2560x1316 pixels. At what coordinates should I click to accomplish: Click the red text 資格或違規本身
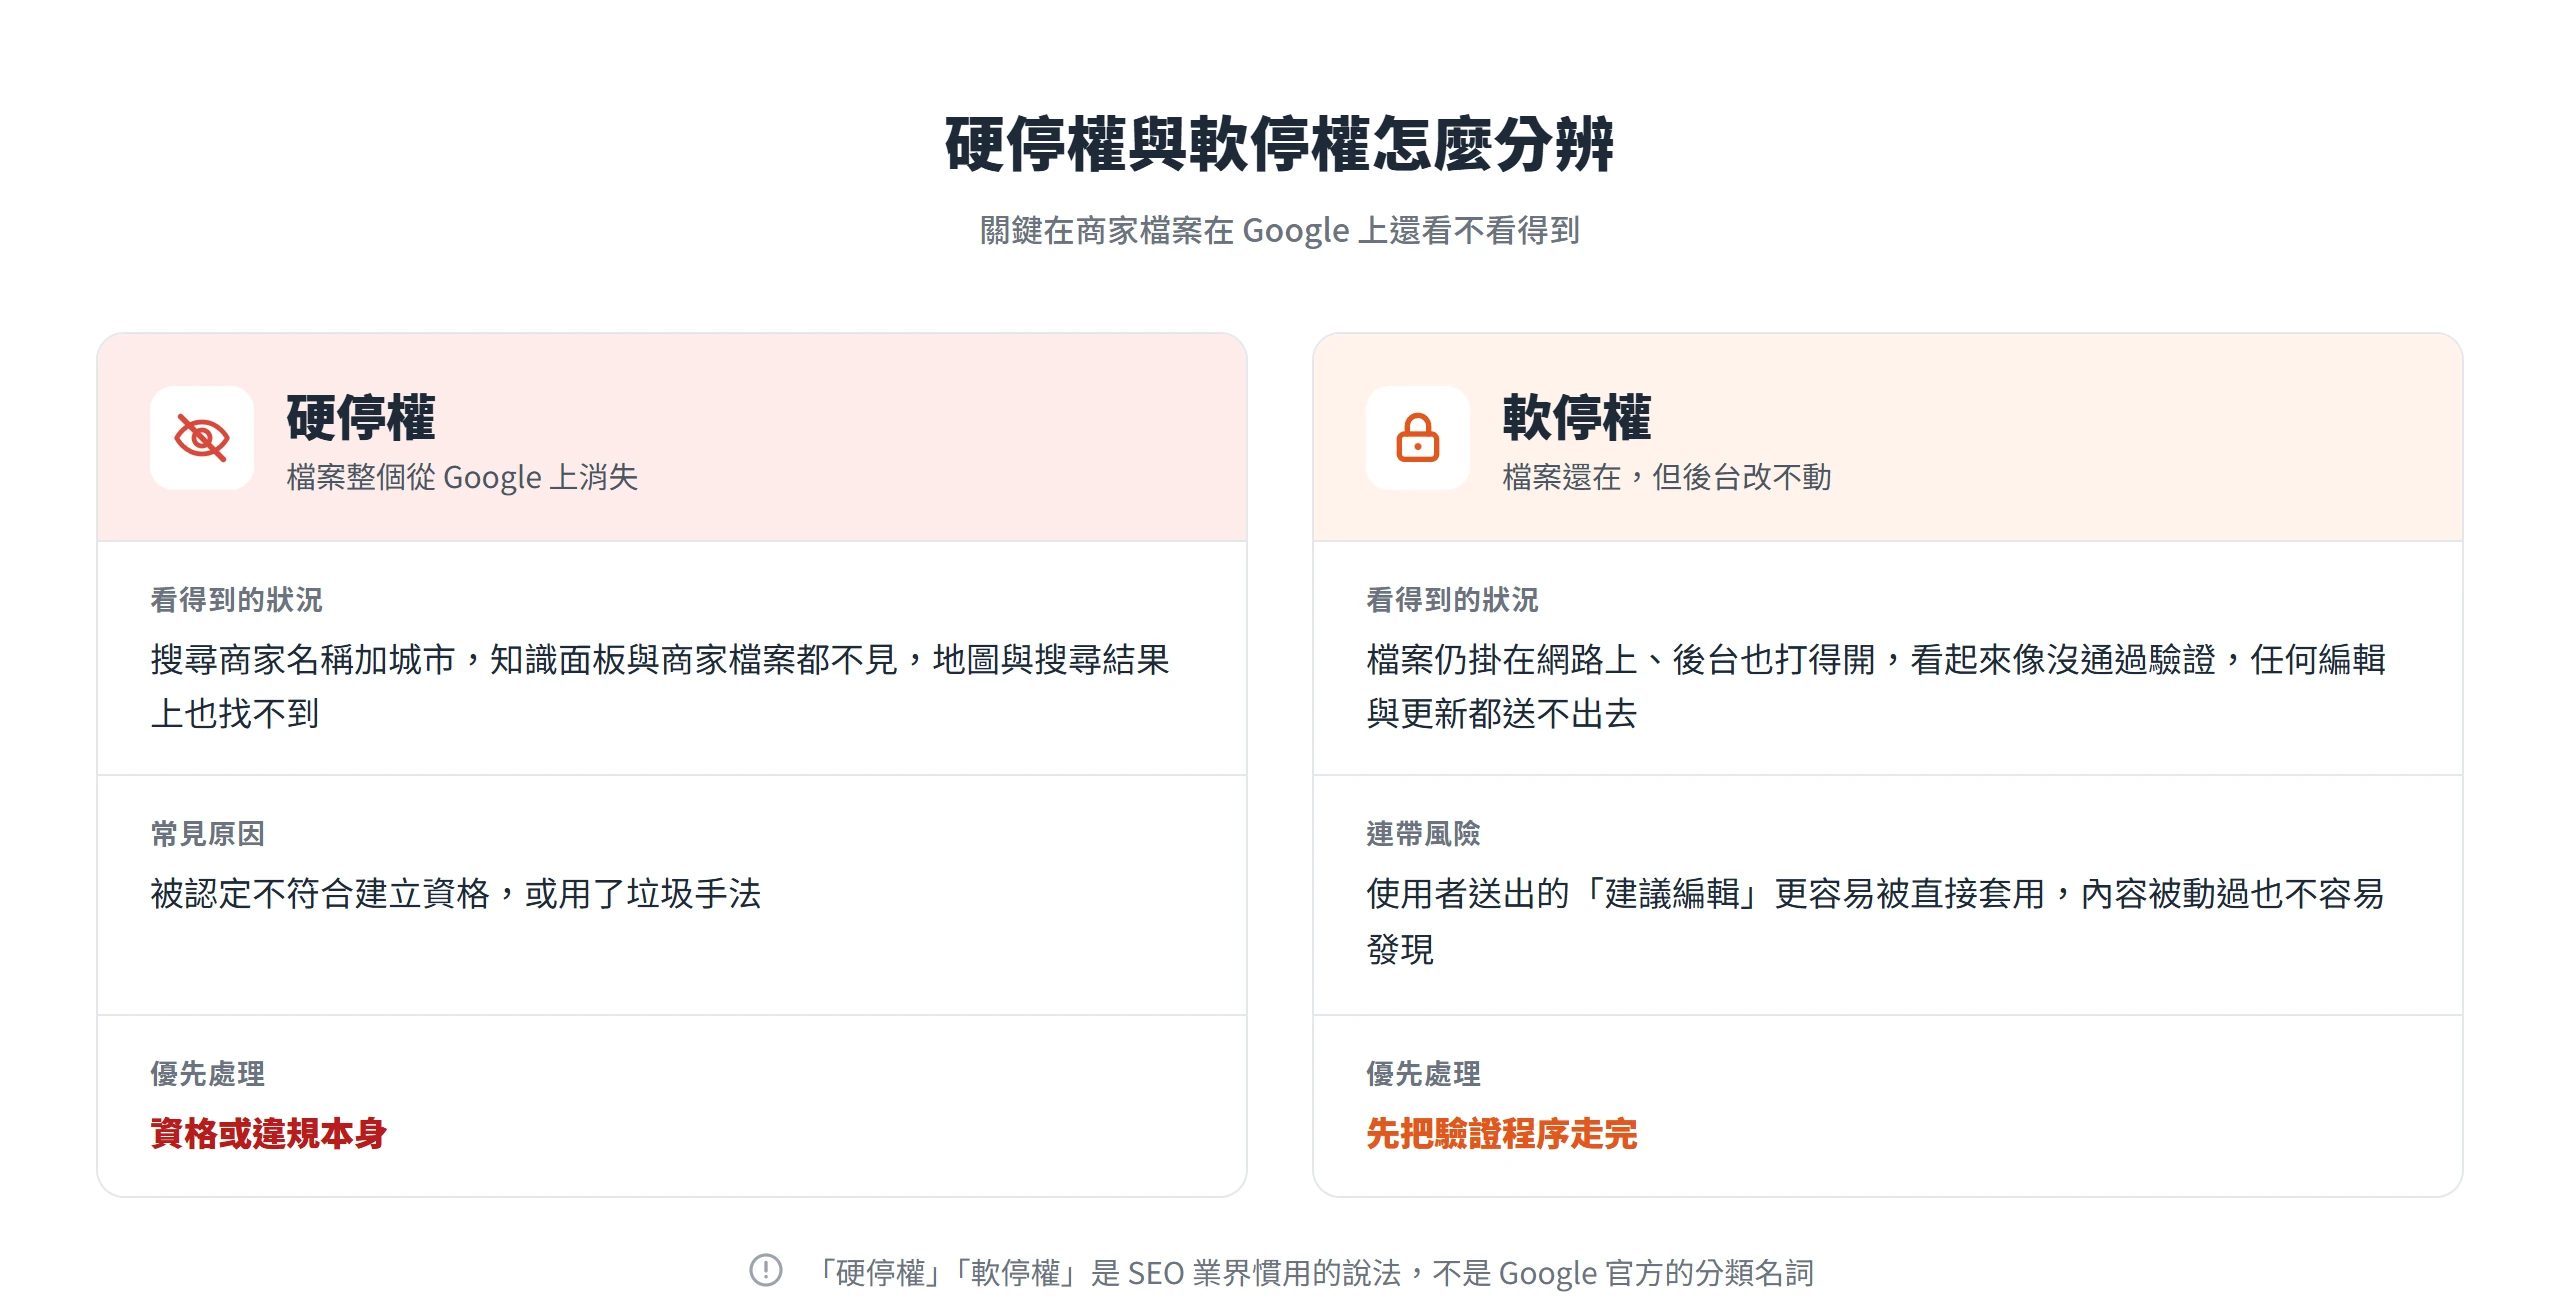[x=269, y=1134]
